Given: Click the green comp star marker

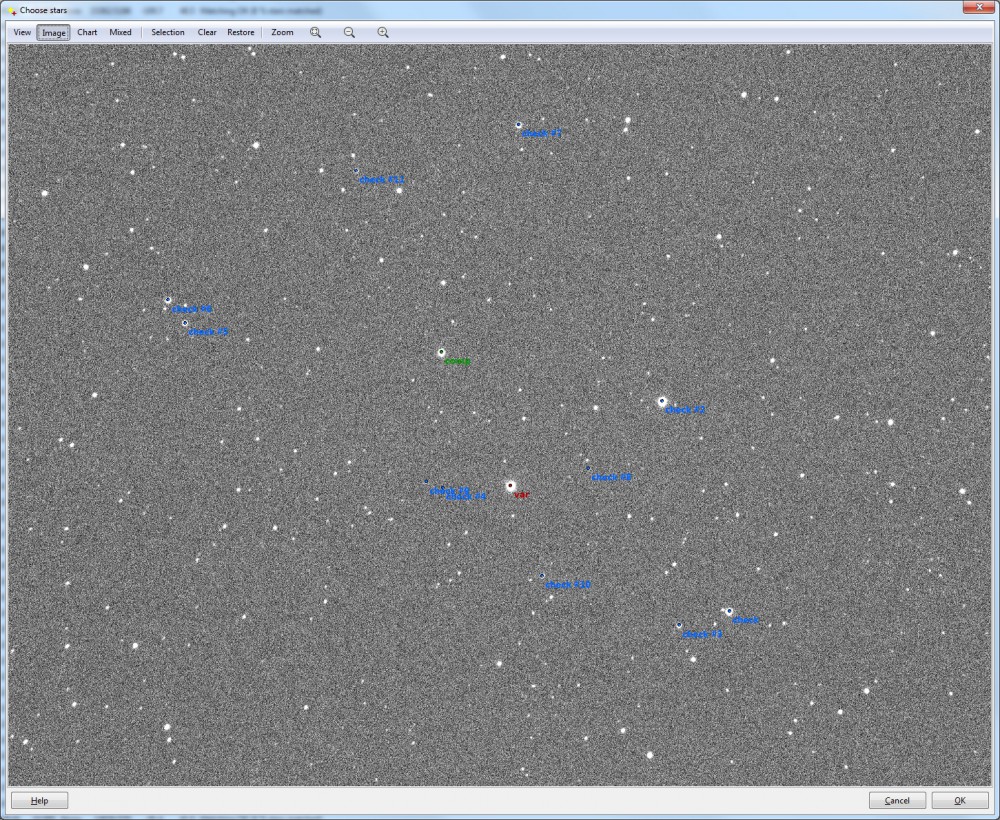Looking at the screenshot, I should point(441,352).
